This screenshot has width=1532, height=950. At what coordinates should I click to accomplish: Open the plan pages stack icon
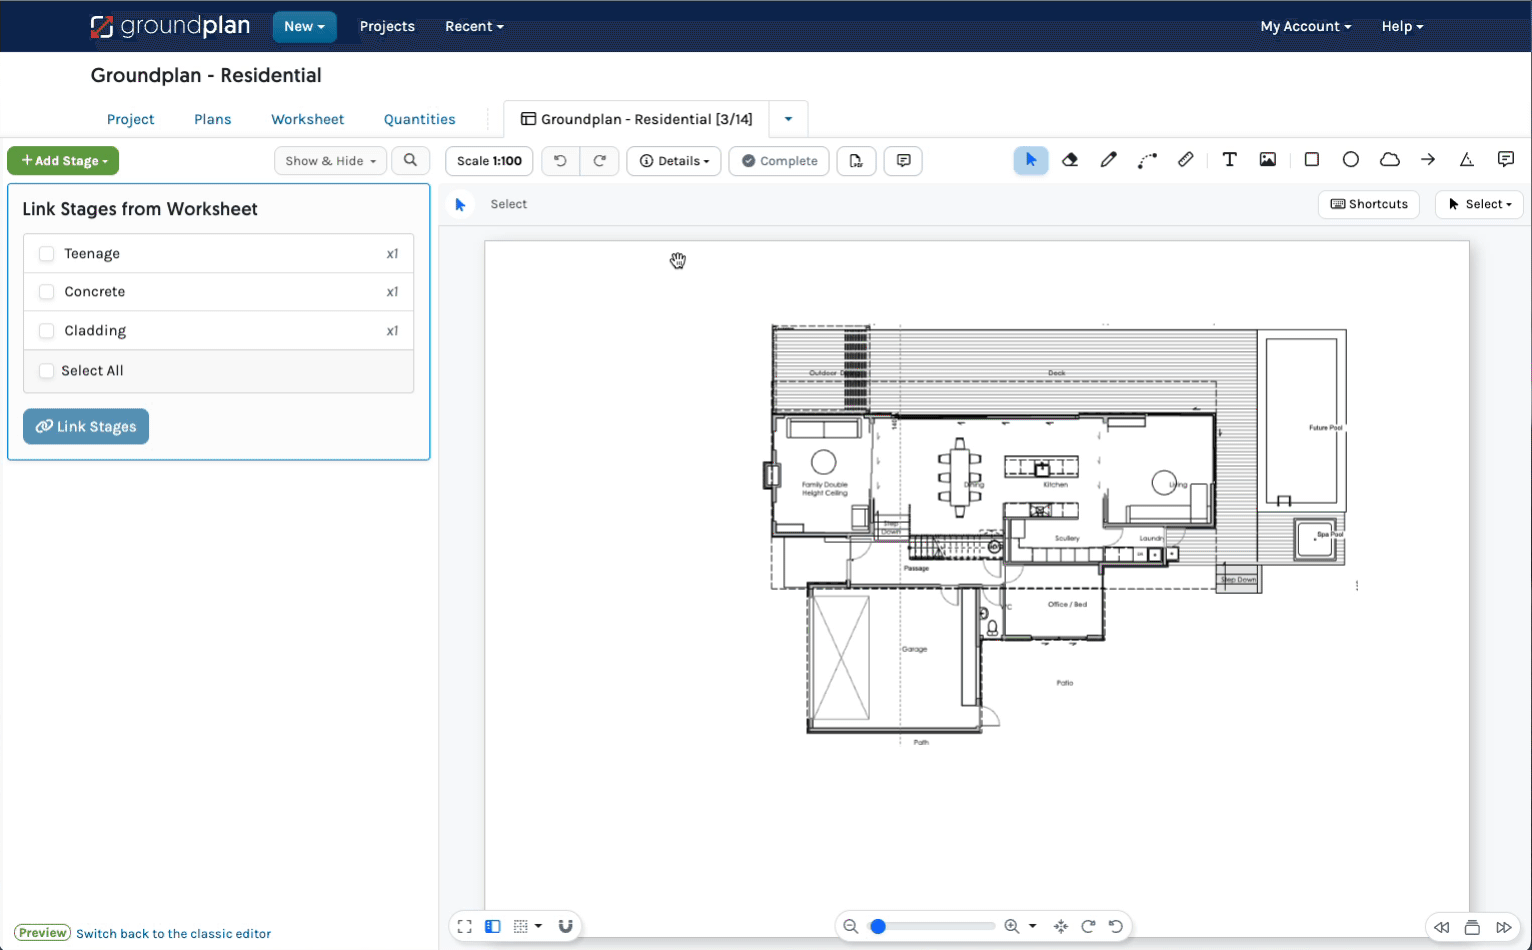1472,928
